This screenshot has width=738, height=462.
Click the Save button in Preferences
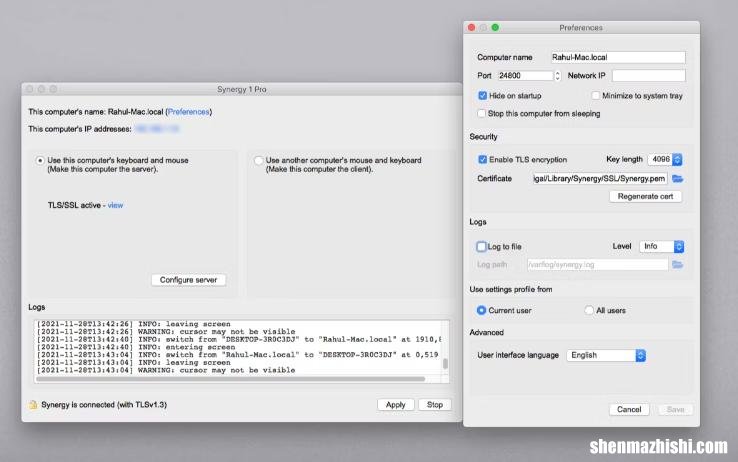click(x=675, y=409)
